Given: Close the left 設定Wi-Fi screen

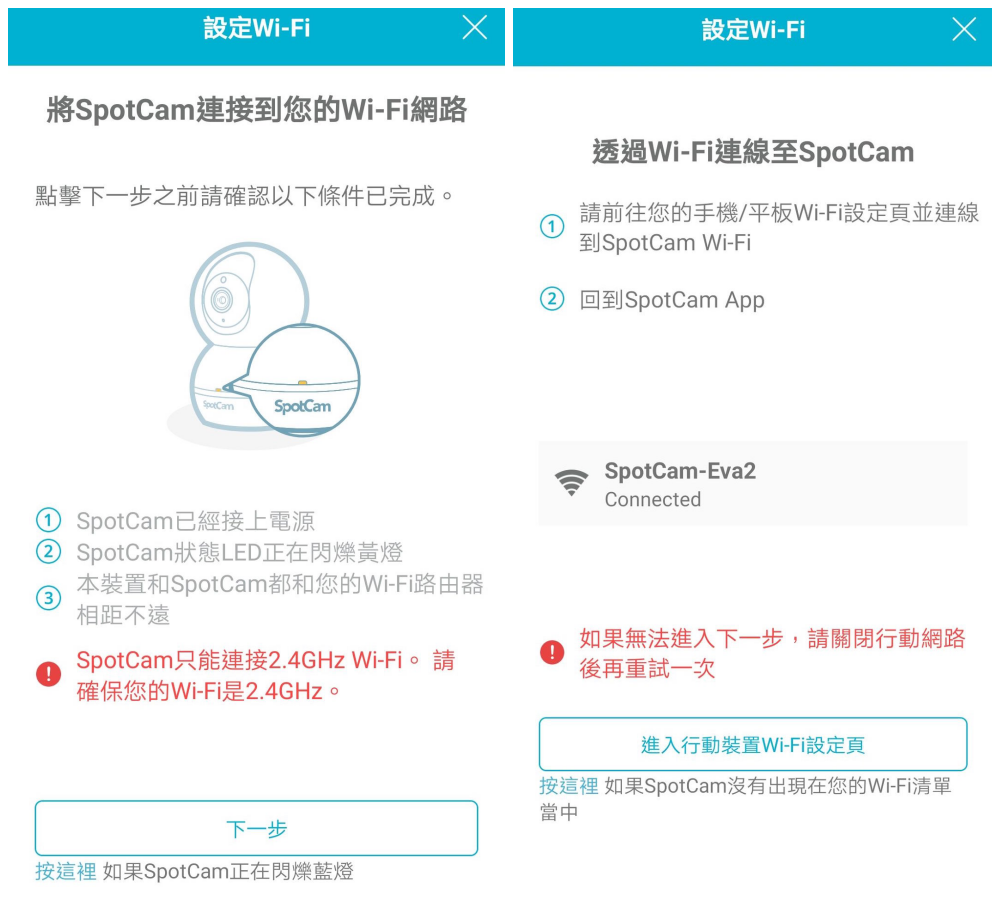Looking at the screenshot, I should 474,27.
